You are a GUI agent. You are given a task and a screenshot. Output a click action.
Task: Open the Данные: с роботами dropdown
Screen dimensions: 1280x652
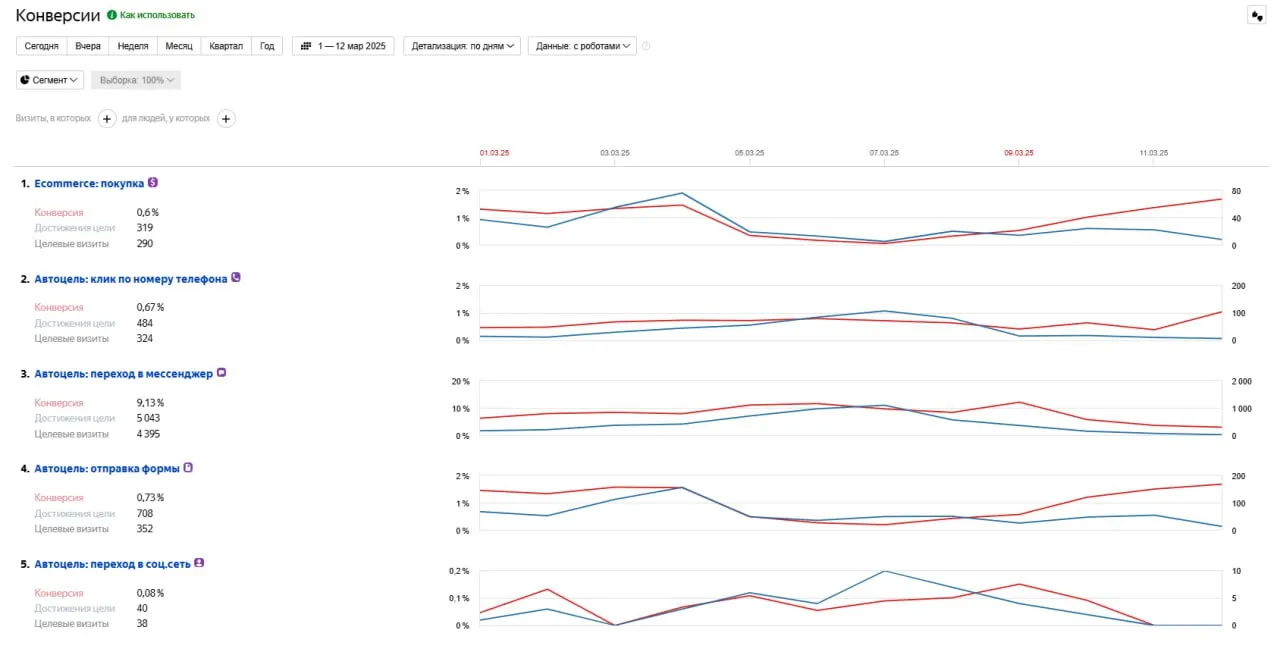582,46
